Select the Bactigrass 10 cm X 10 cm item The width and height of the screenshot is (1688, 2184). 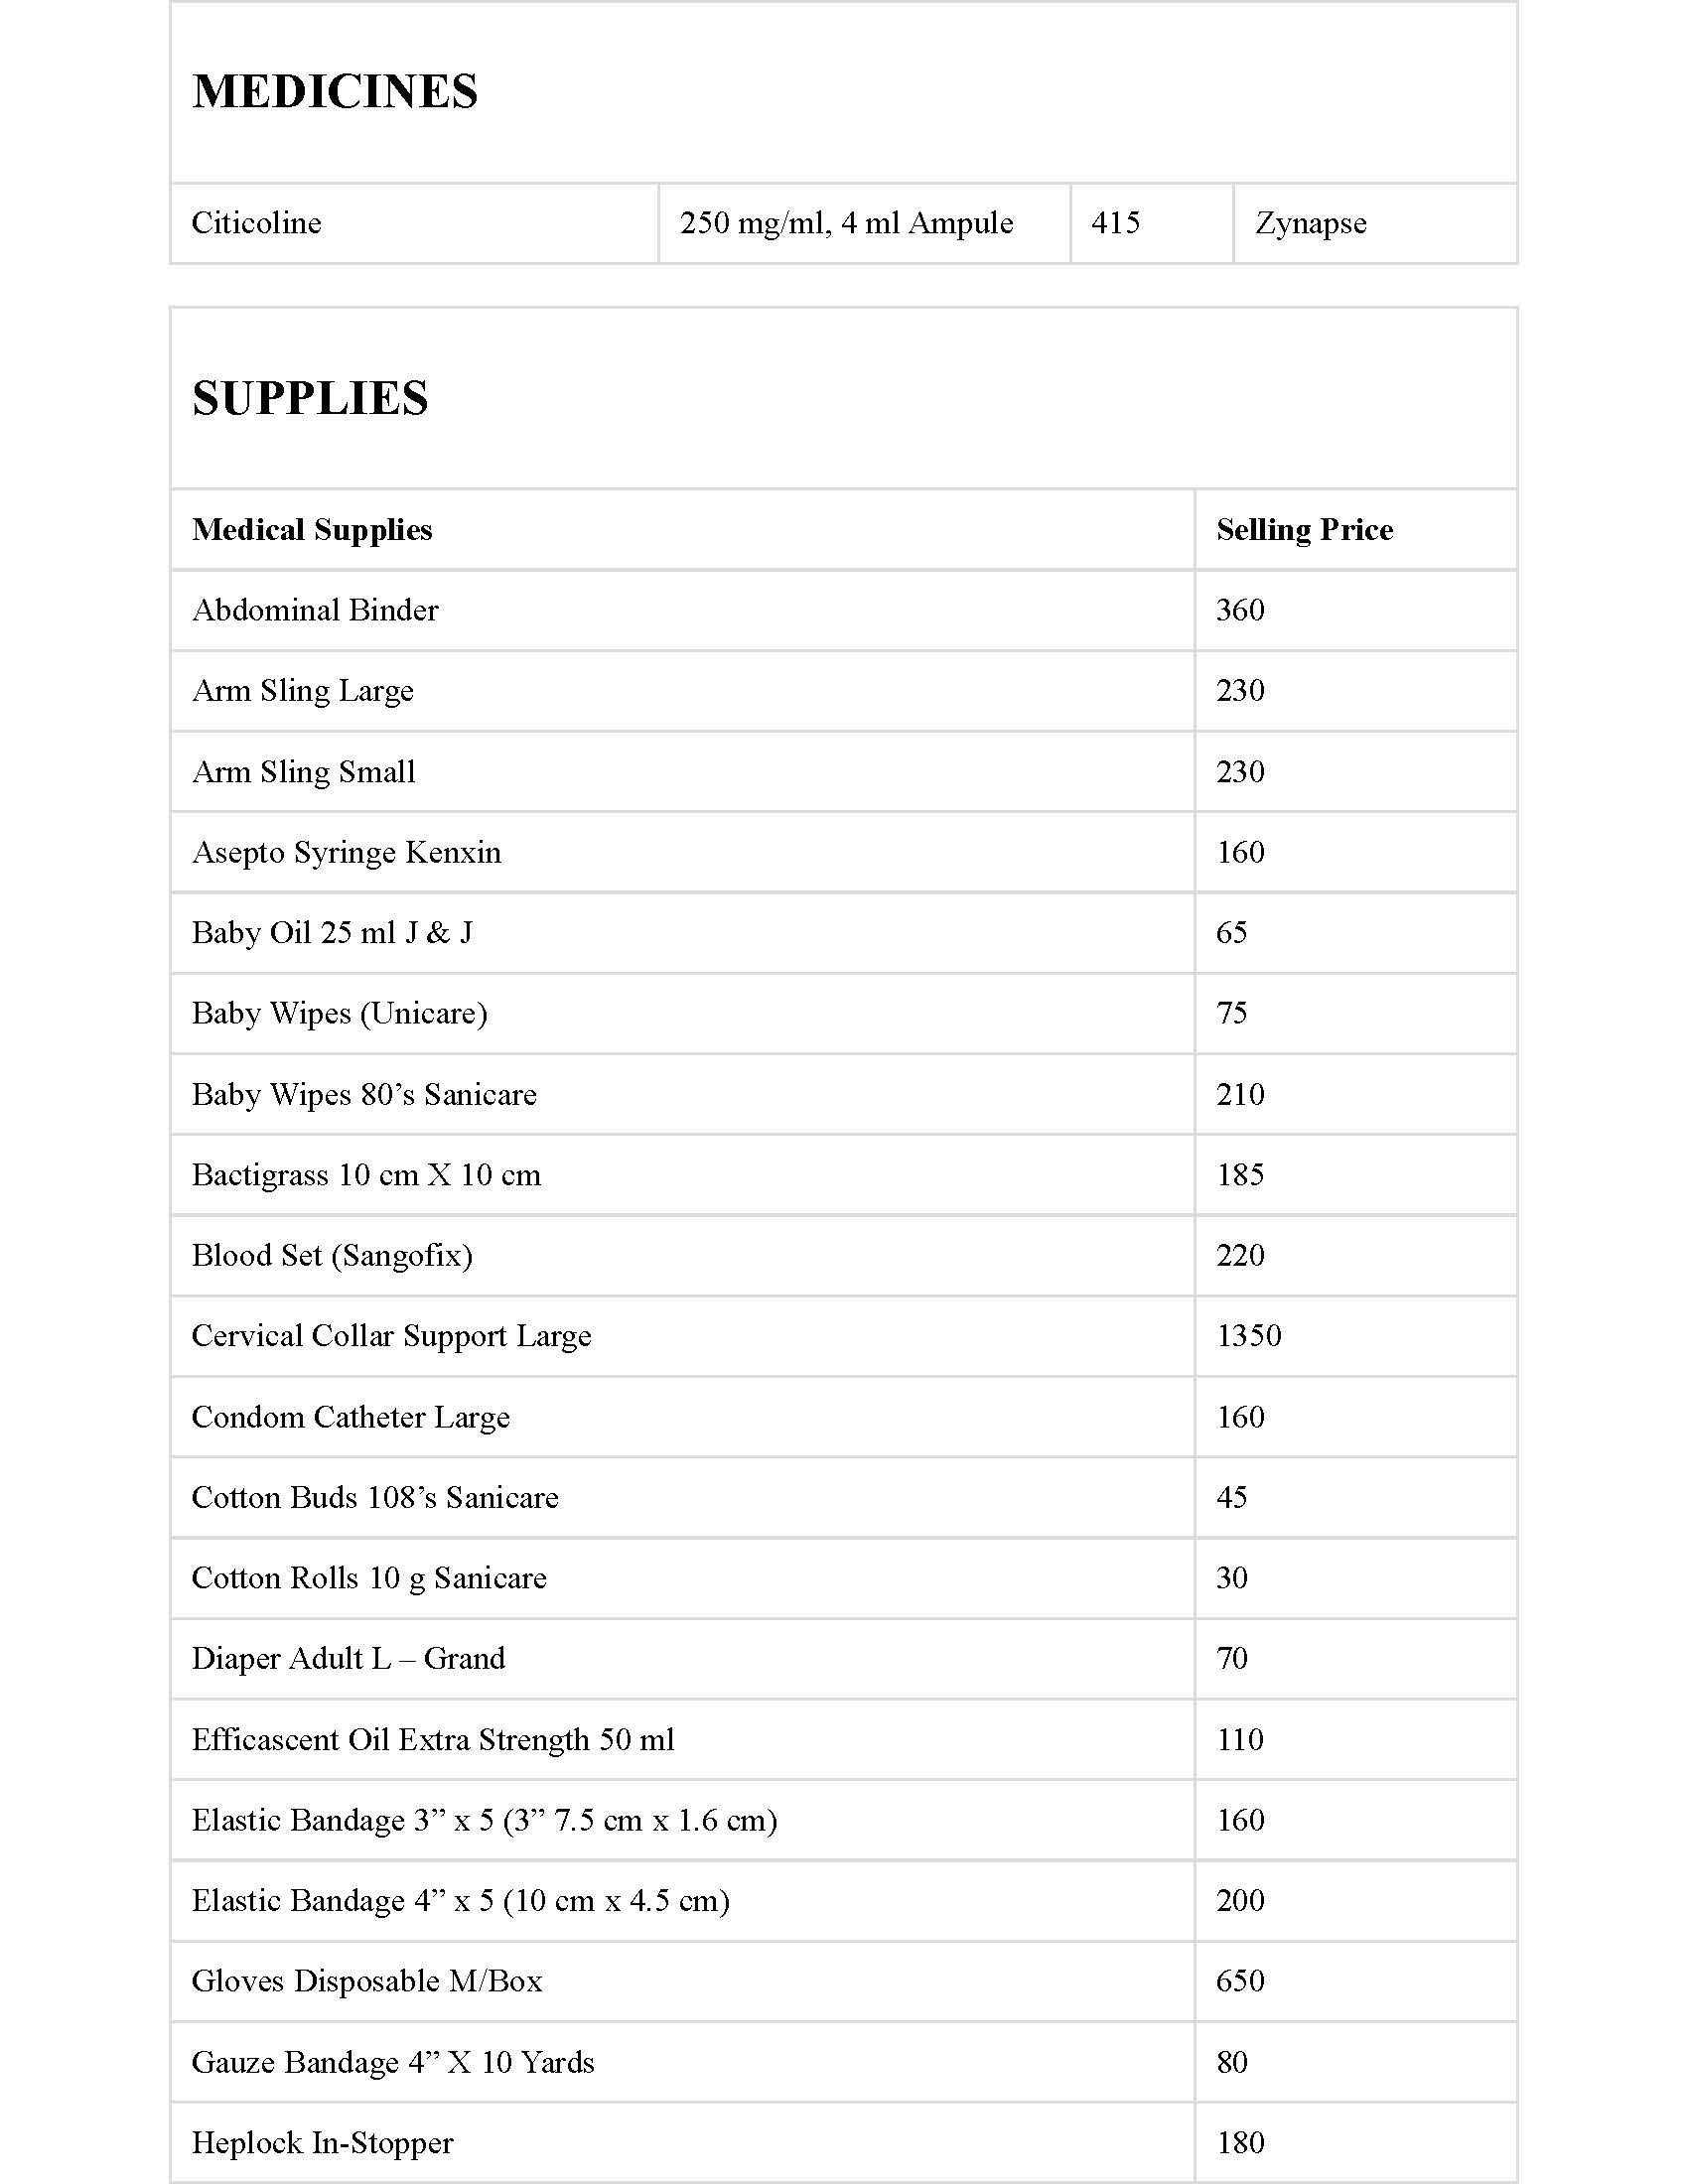coord(366,1174)
